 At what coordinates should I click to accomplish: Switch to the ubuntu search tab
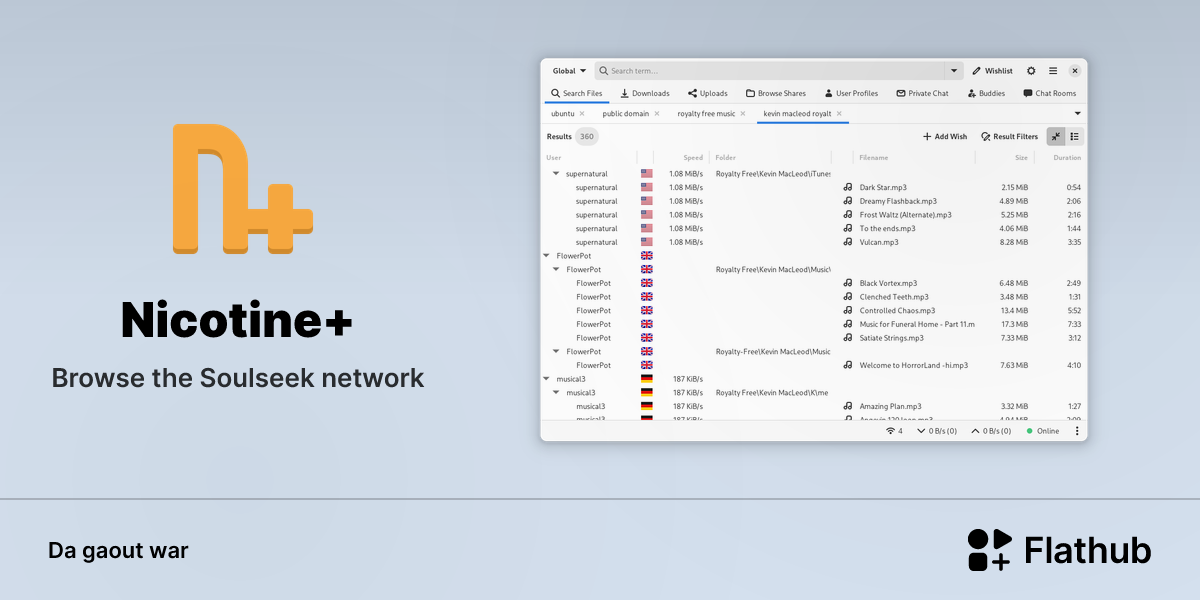pyautogui.click(x=563, y=114)
